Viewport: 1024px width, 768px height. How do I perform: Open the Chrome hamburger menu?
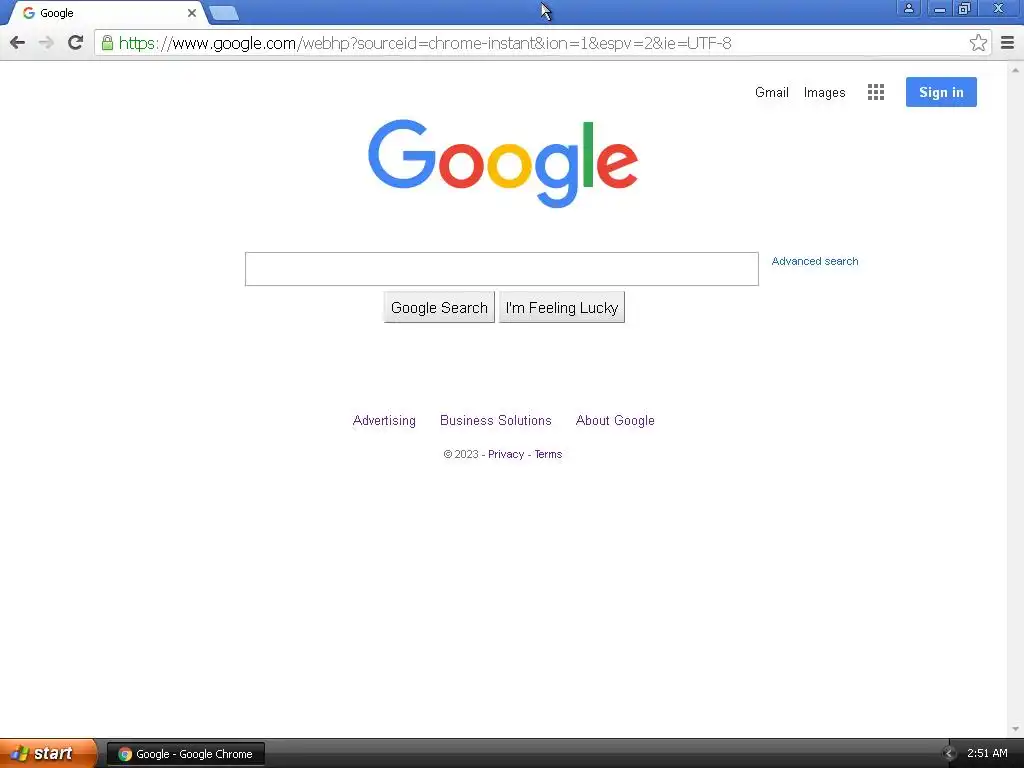pyautogui.click(x=1007, y=43)
